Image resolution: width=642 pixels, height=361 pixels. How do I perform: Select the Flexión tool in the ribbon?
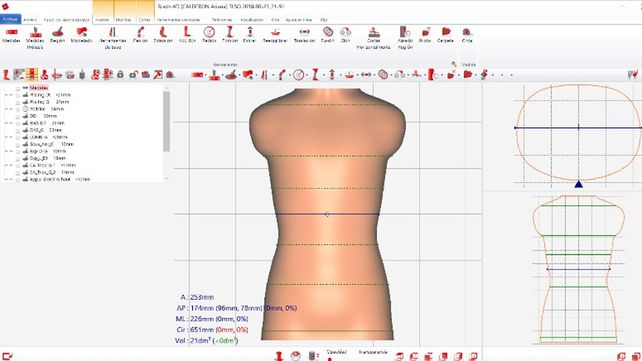tap(140, 35)
